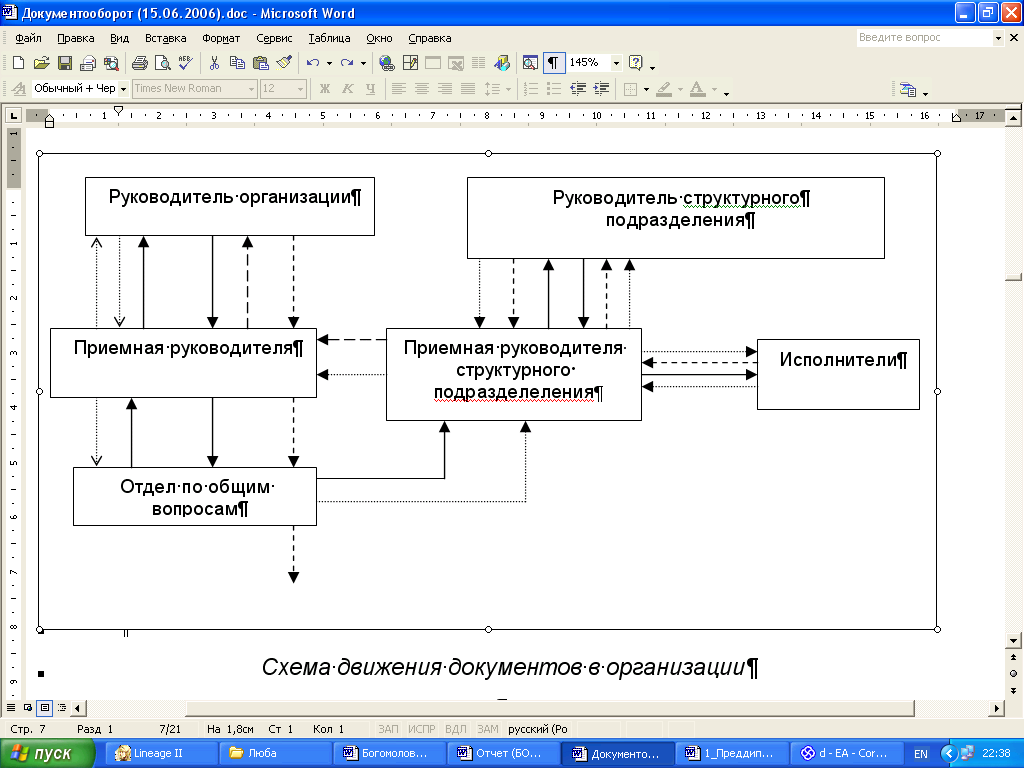Align the text left
The image size is (1024, 768).
[398, 89]
